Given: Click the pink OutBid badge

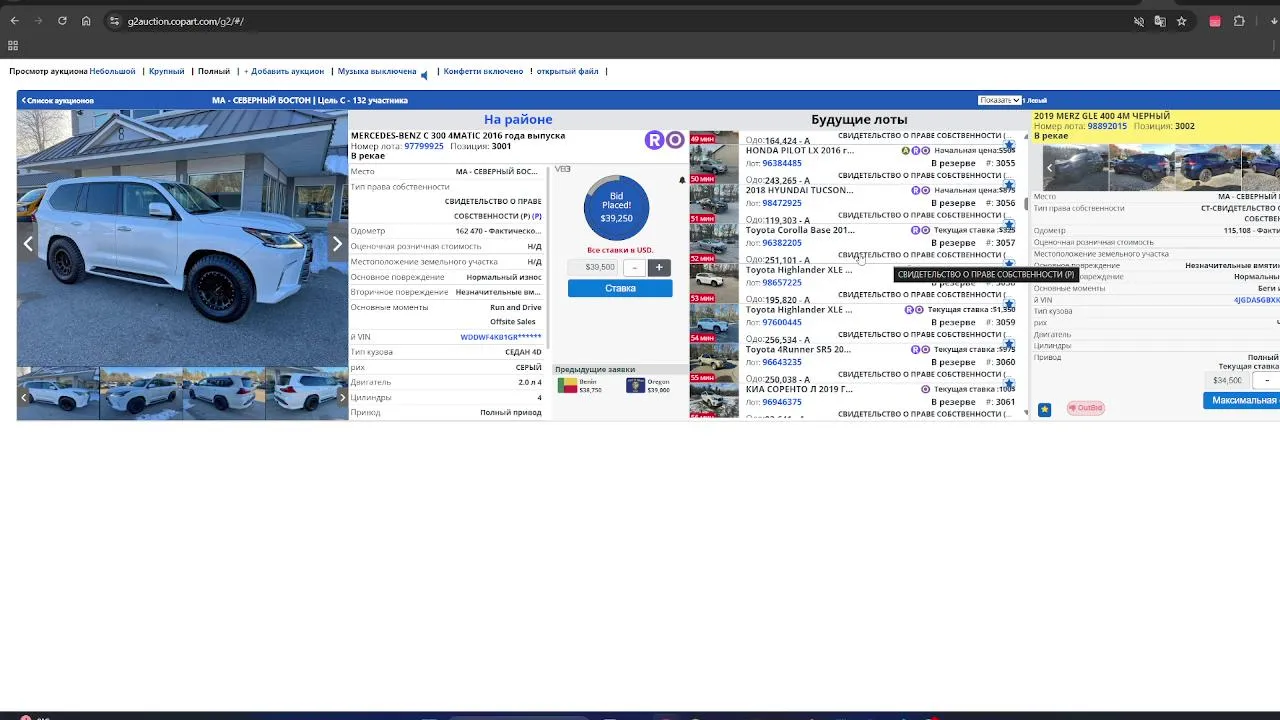Looking at the screenshot, I should click(x=1085, y=408).
